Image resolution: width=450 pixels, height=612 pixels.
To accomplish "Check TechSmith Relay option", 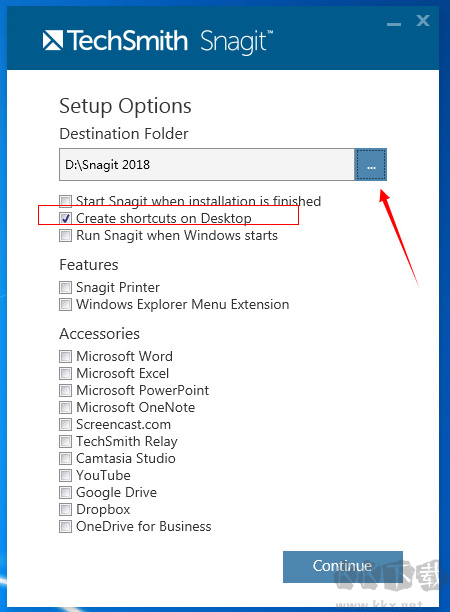I will [x=66, y=441].
